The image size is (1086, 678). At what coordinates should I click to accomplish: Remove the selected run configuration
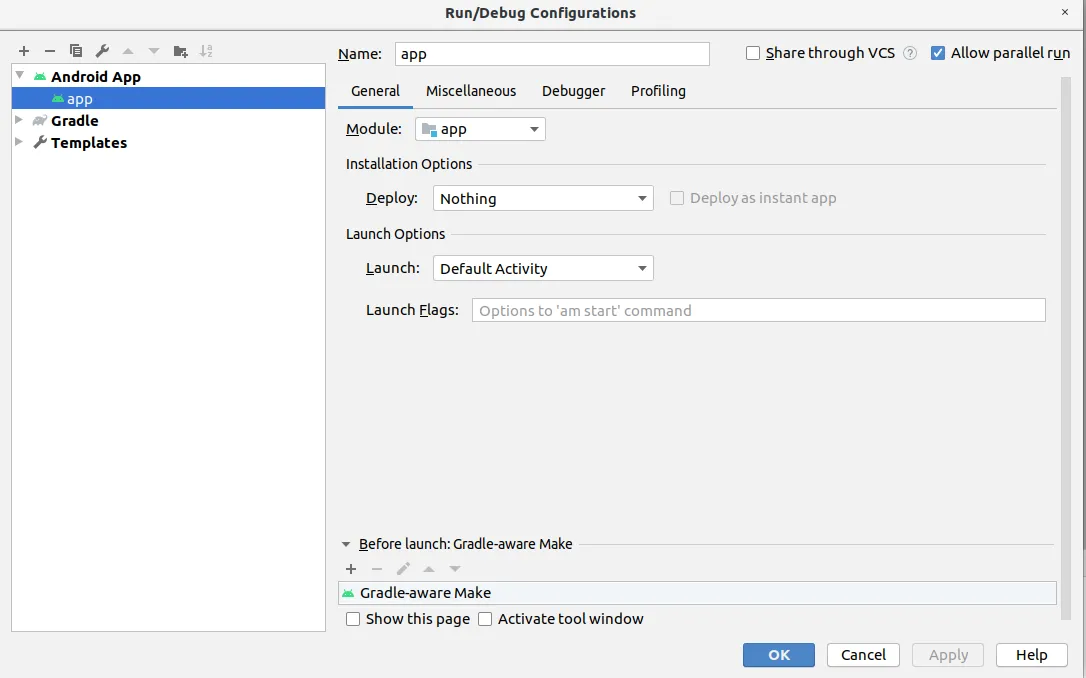50,51
